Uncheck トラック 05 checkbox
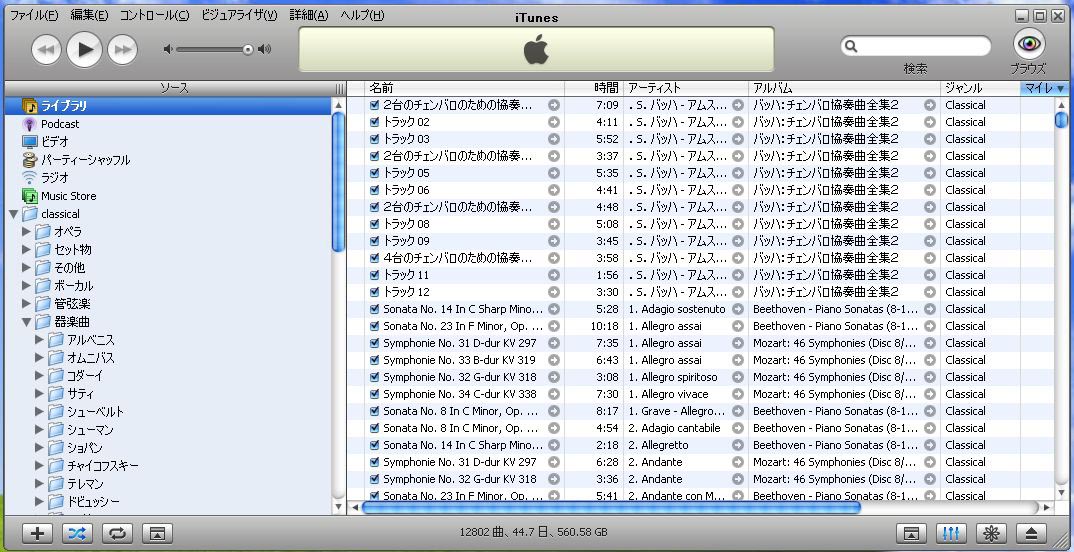This screenshot has height=552, width=1074. [x=374, y=173]
